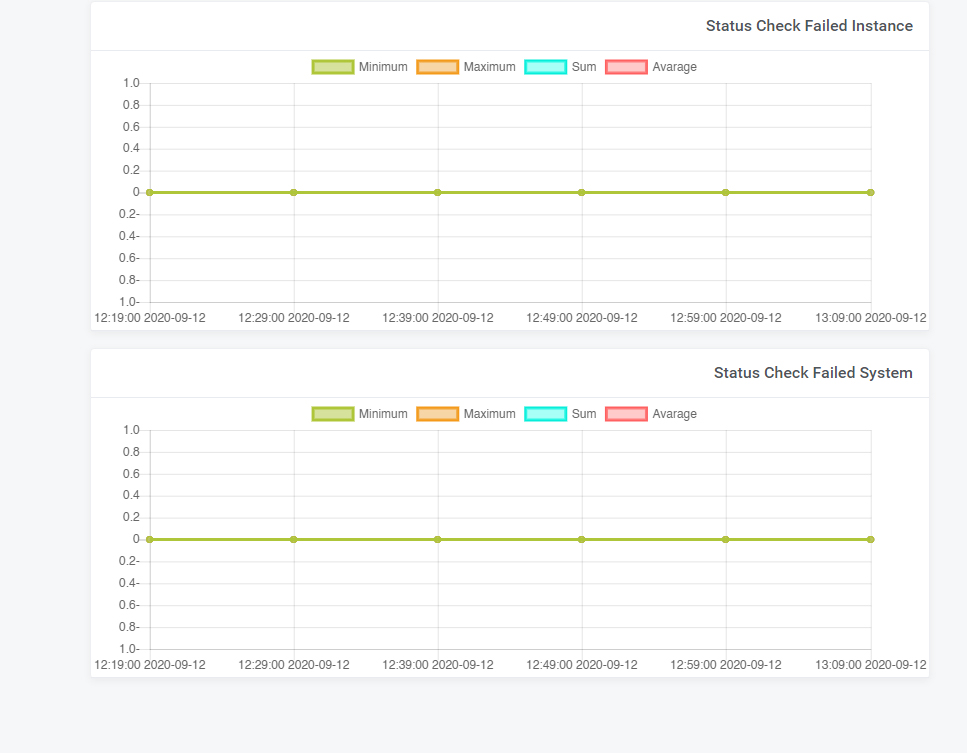Toggle Sum series in Status Check Failed Instance chart
The image size is (967, 753).
[561, 67]
